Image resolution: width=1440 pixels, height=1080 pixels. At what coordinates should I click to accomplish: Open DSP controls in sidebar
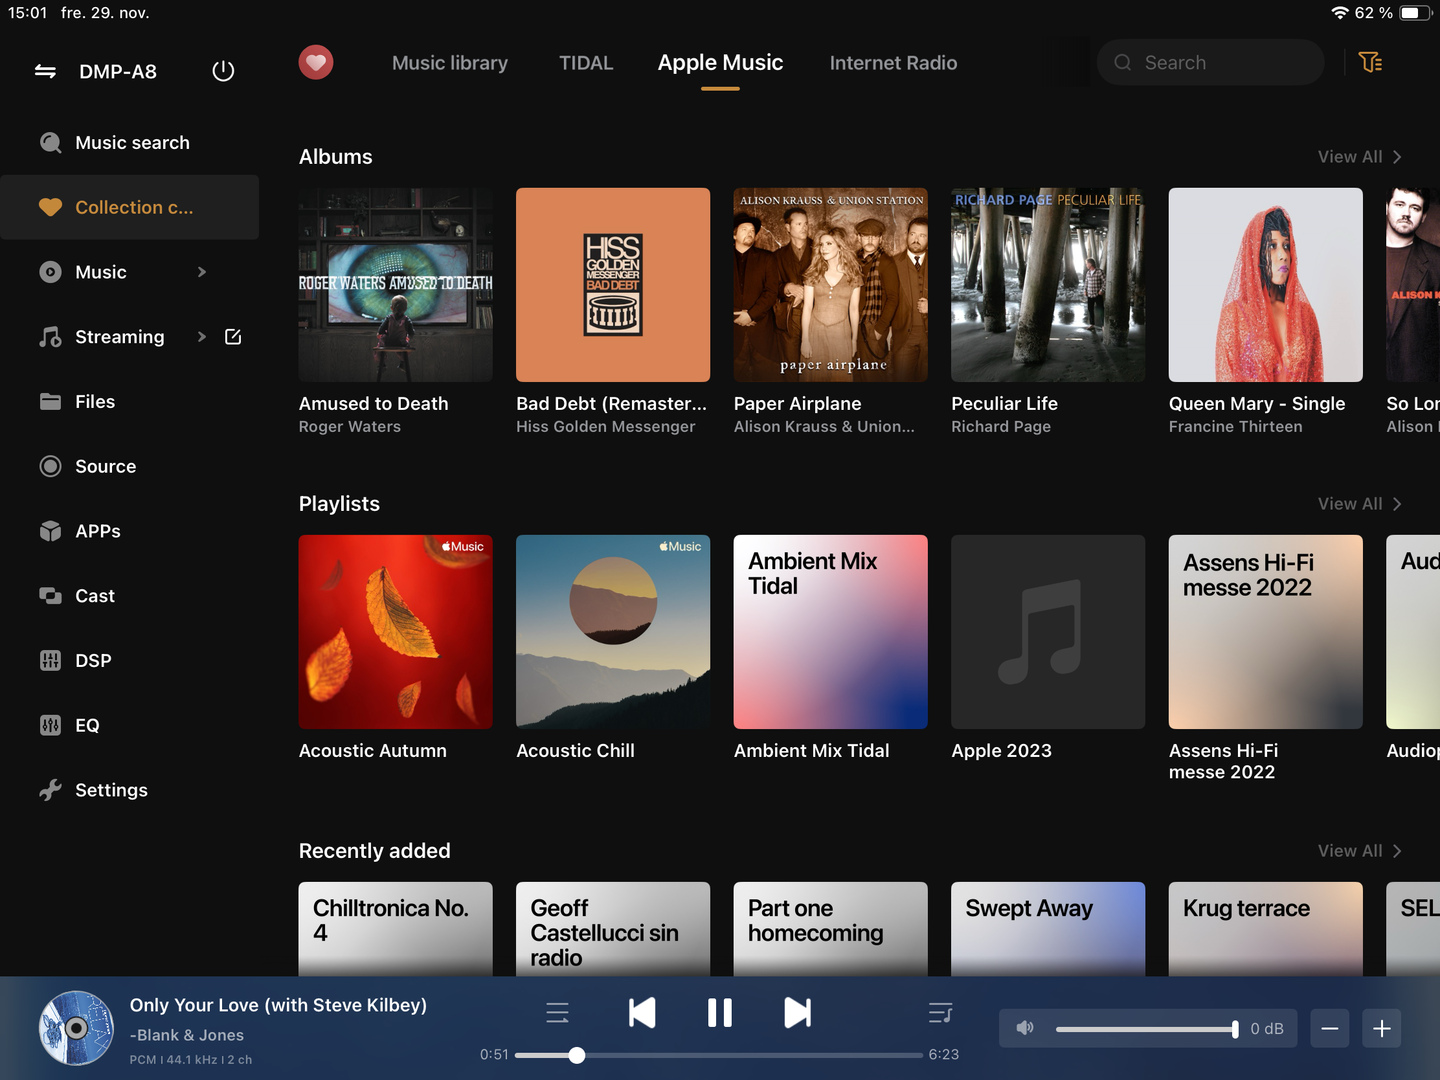(x=130, y=660)
